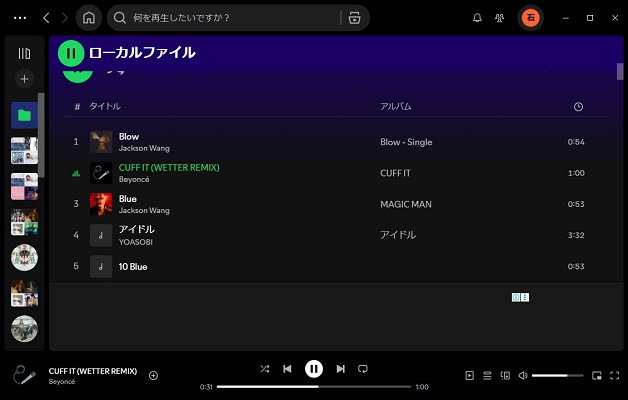Click the Blow - Single album cell
The width and height of the screenshot is (628, 400).
[x=406, y=142]
